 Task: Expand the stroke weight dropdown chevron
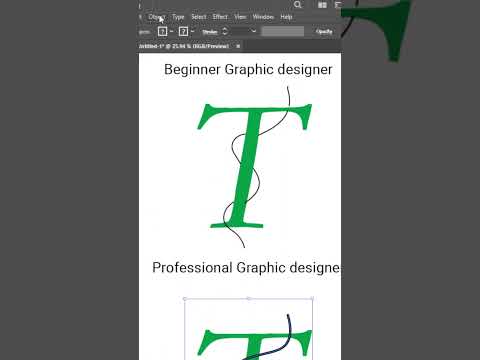coord(254,31)
